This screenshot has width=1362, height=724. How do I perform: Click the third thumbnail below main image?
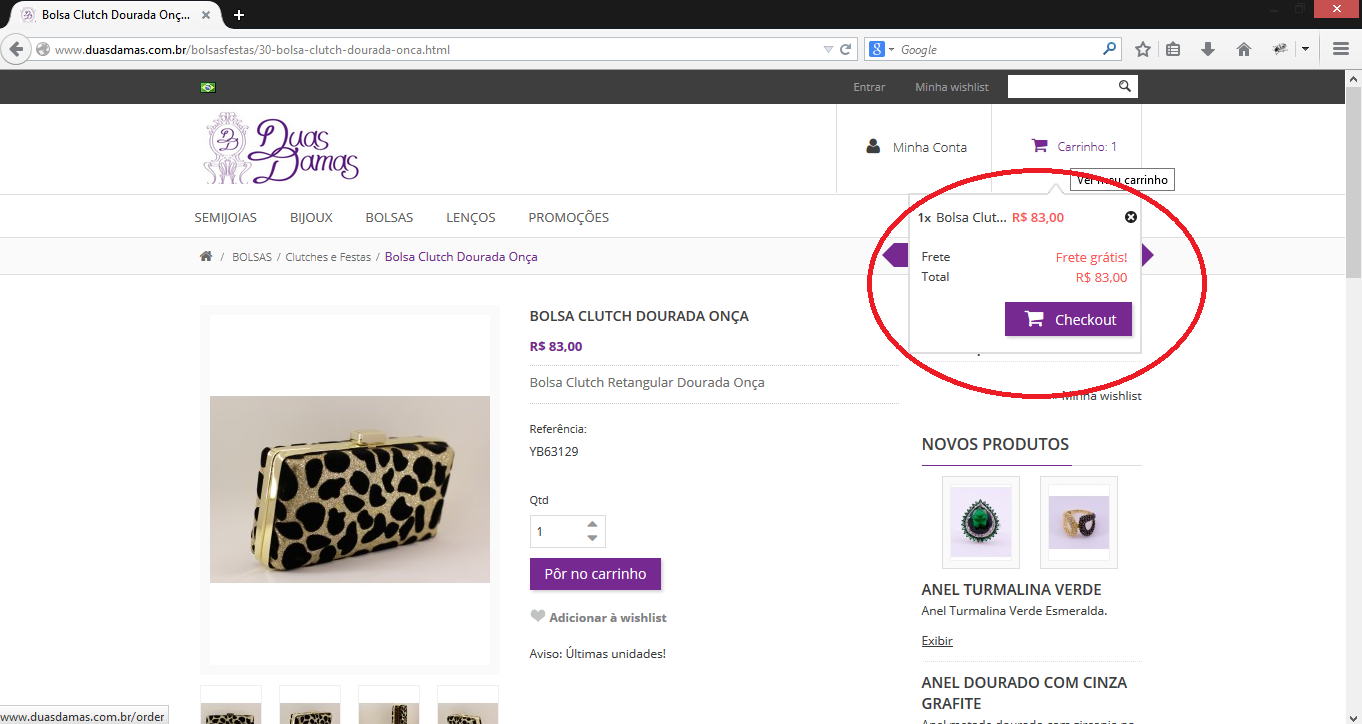(x=389, y=705)
